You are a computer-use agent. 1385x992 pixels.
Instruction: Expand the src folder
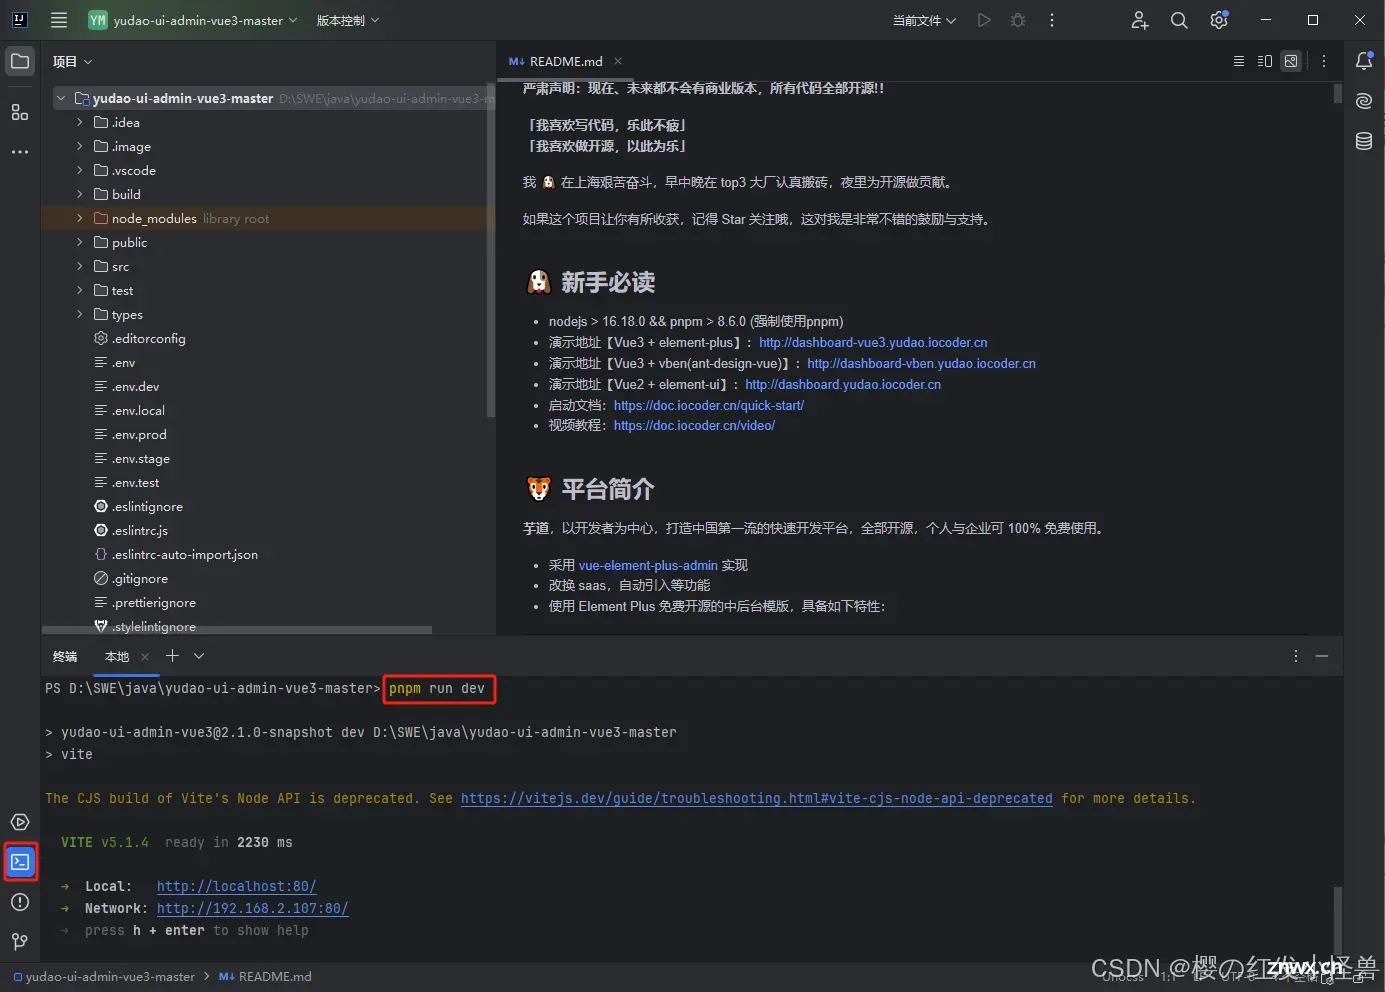80,266
